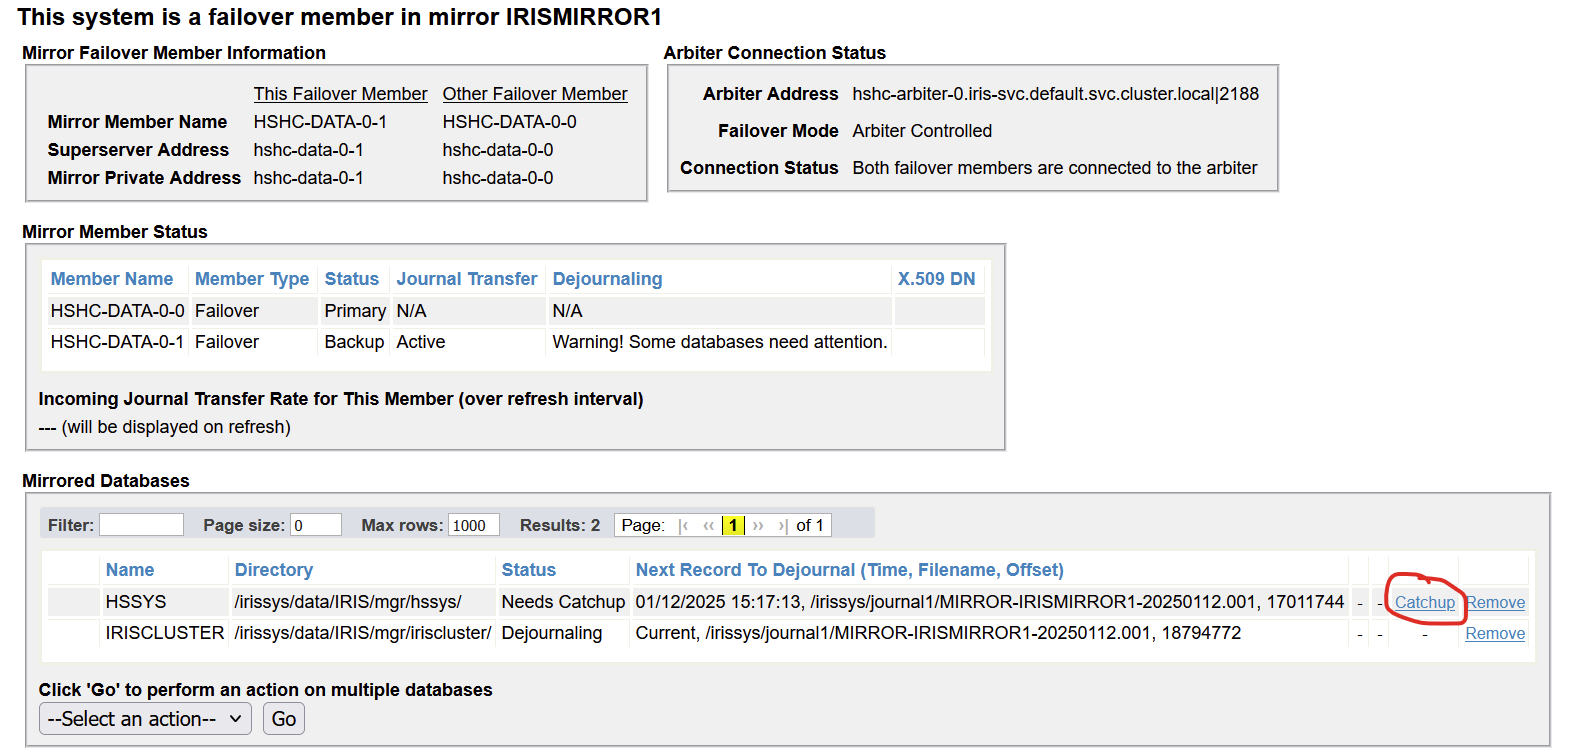Go to the first results page

pos(684,526)
